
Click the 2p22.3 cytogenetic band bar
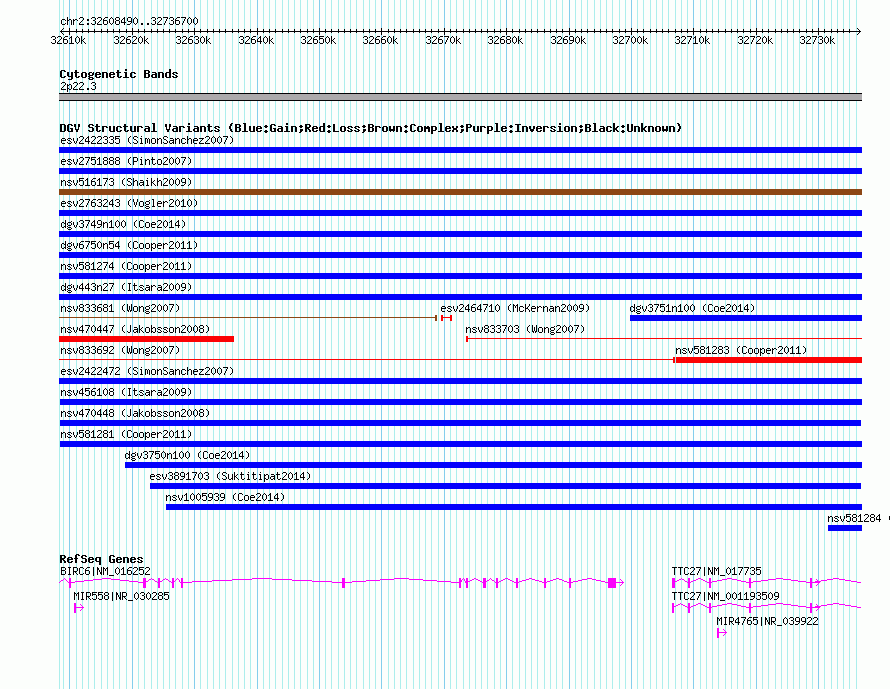click(460, 97)
